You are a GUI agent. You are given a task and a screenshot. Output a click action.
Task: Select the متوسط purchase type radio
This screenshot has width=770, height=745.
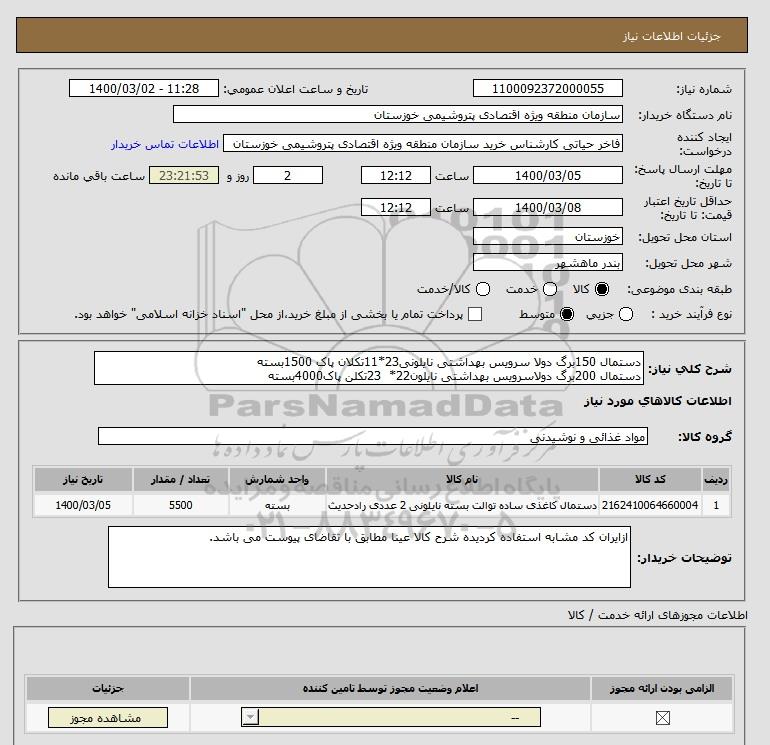pyautogui.click(x=567, y=314)
